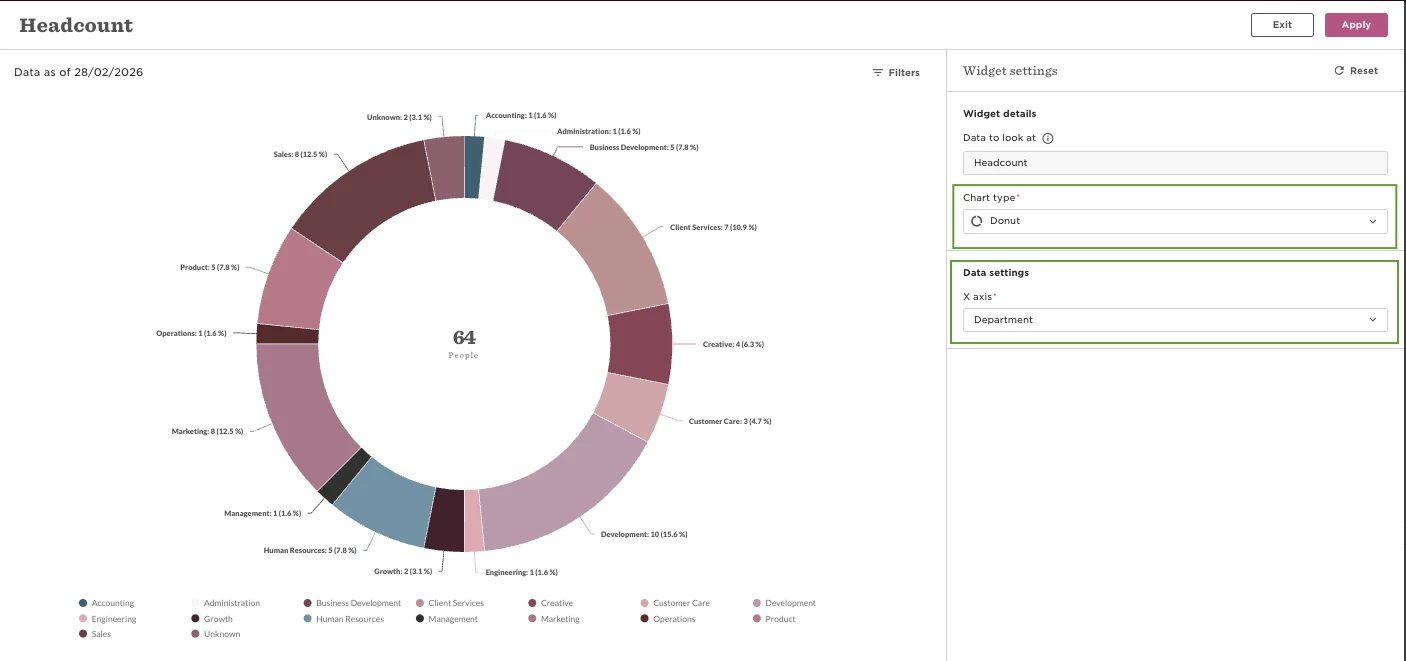
Task: Click the donut icon in the Chart type field
Action: point(977,221)
